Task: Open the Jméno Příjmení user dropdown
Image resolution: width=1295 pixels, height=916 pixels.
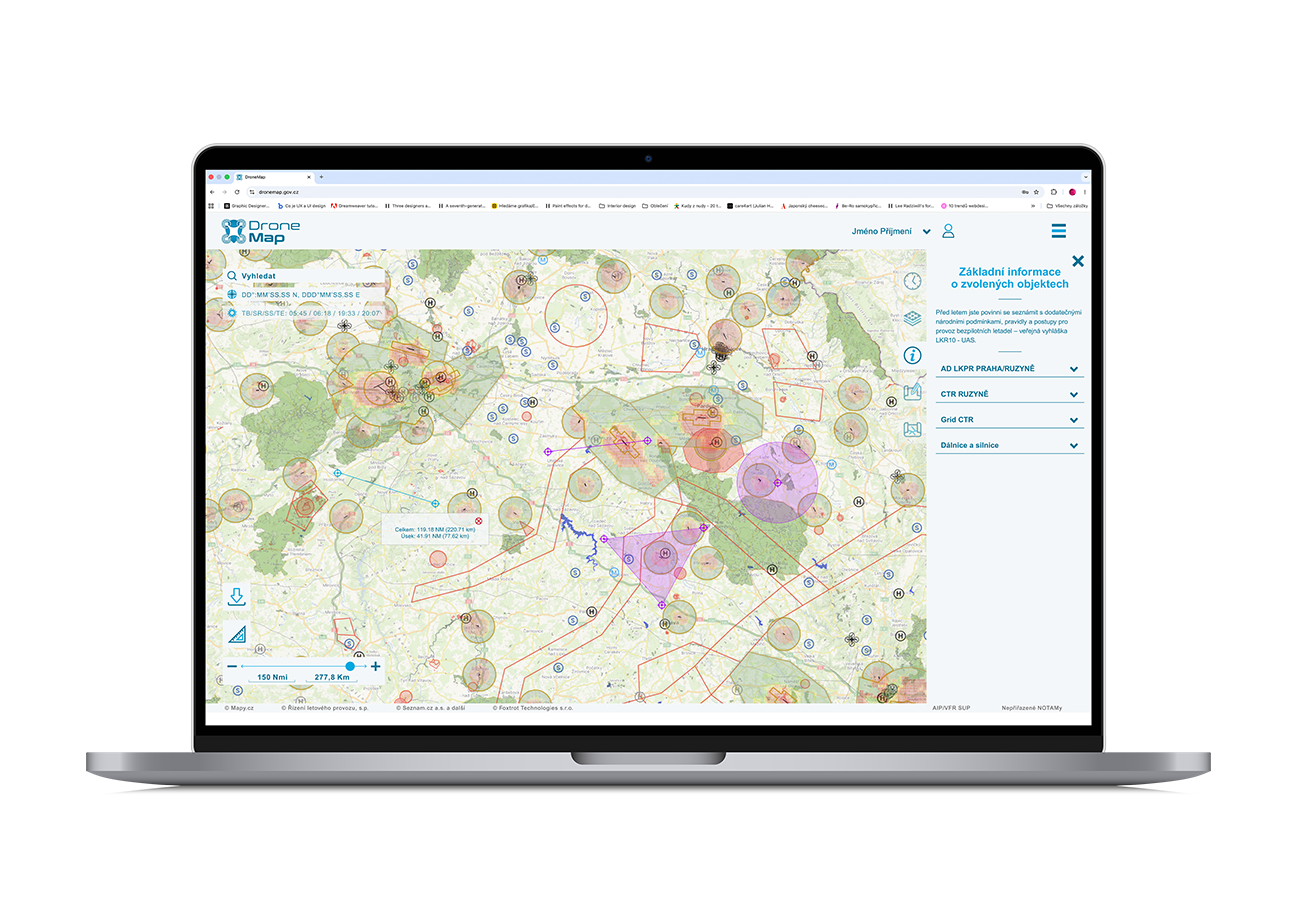Action: (891, 231)
